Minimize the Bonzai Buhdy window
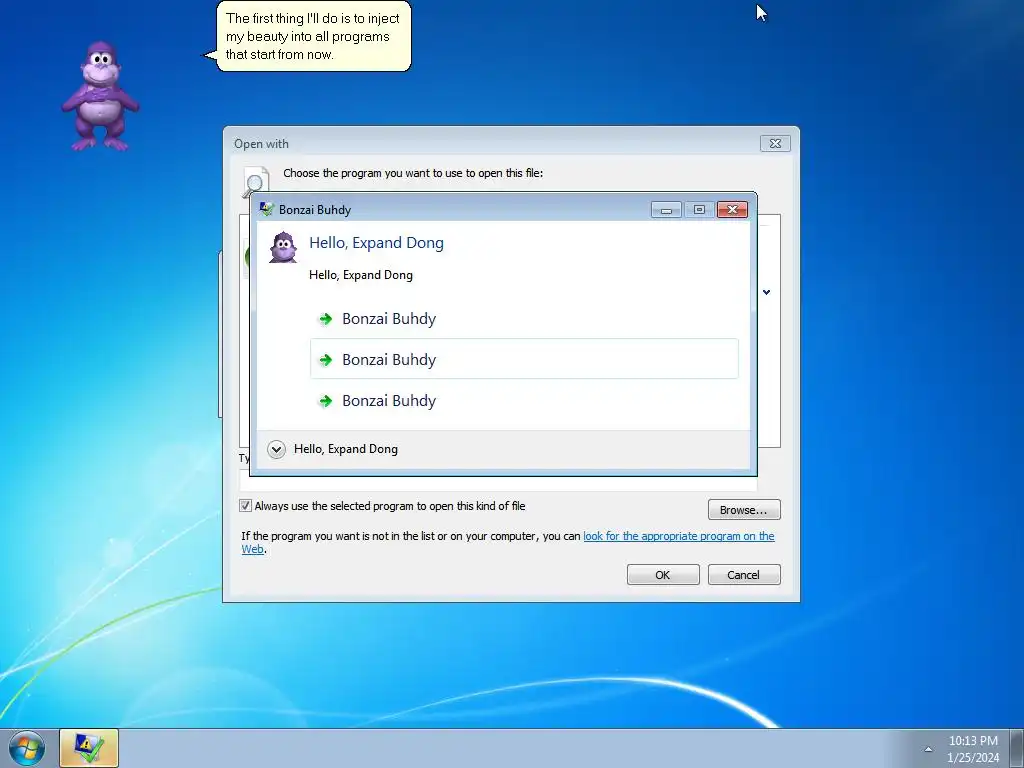This screenshot has height=768, width=1024. [666, 209]
